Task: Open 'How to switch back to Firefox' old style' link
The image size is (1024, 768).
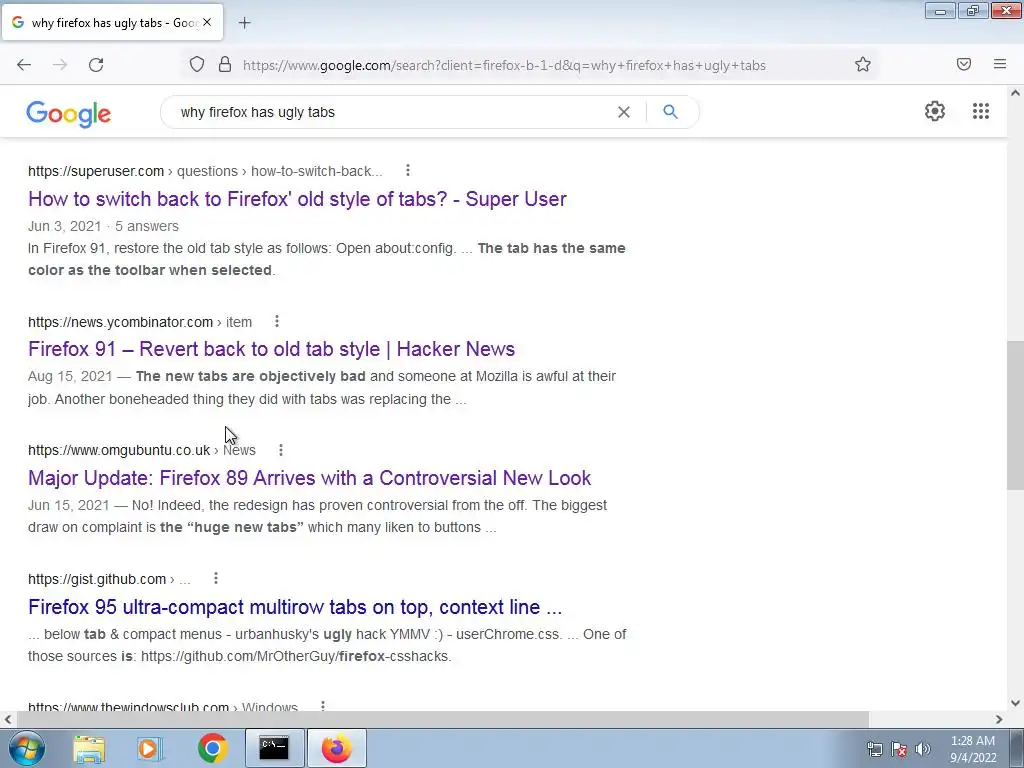Action: coord(297,199)
